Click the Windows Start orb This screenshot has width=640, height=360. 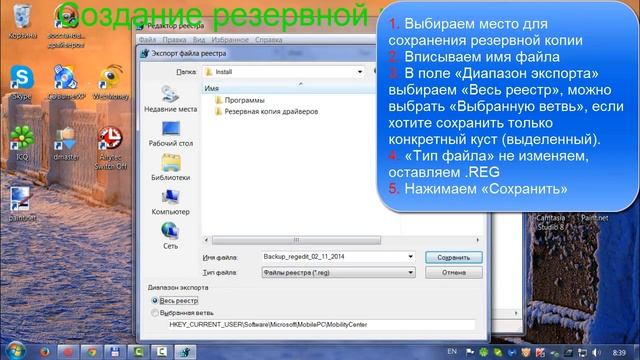click(x=16, y=351)
